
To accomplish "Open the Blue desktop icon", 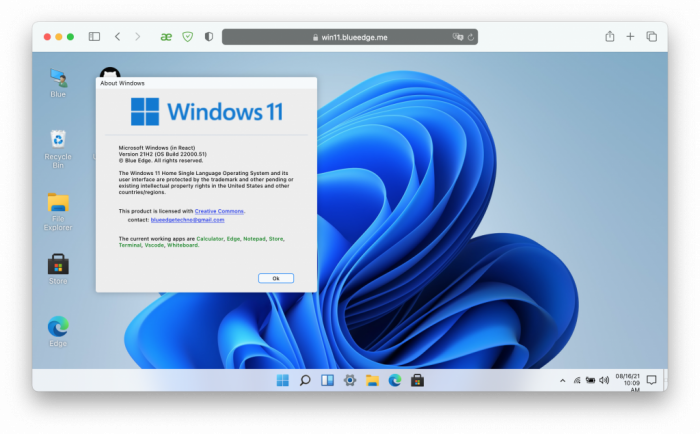I will (x=58, y=83).
